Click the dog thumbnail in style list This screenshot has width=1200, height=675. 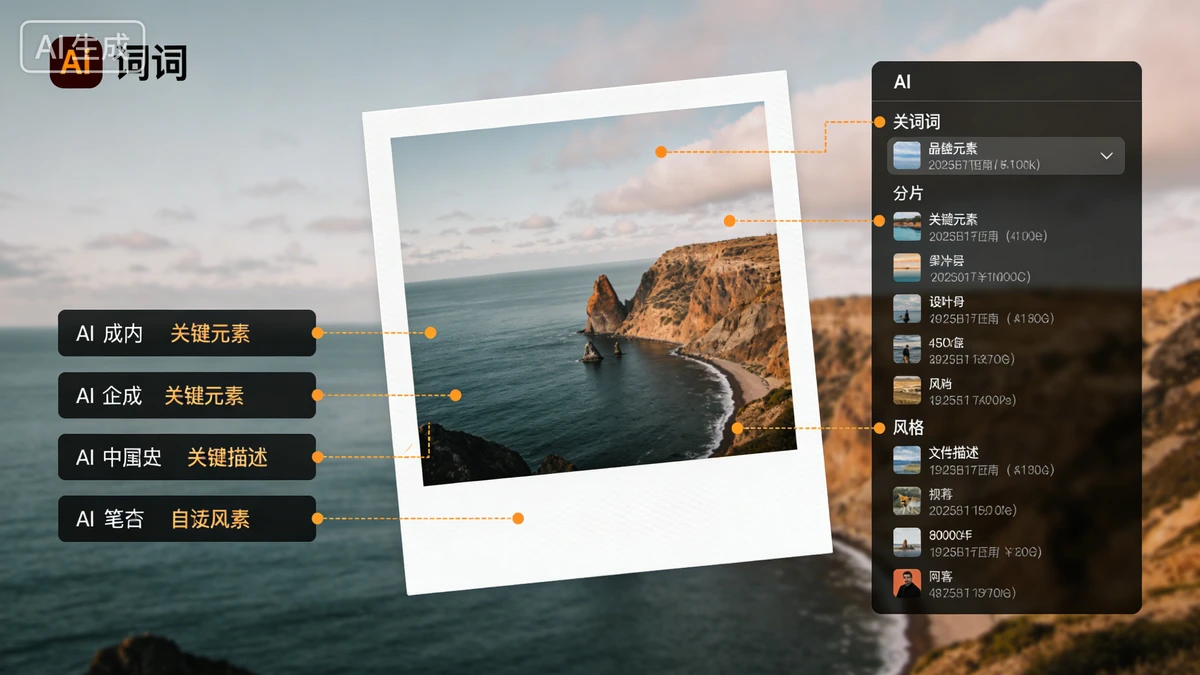907,501
